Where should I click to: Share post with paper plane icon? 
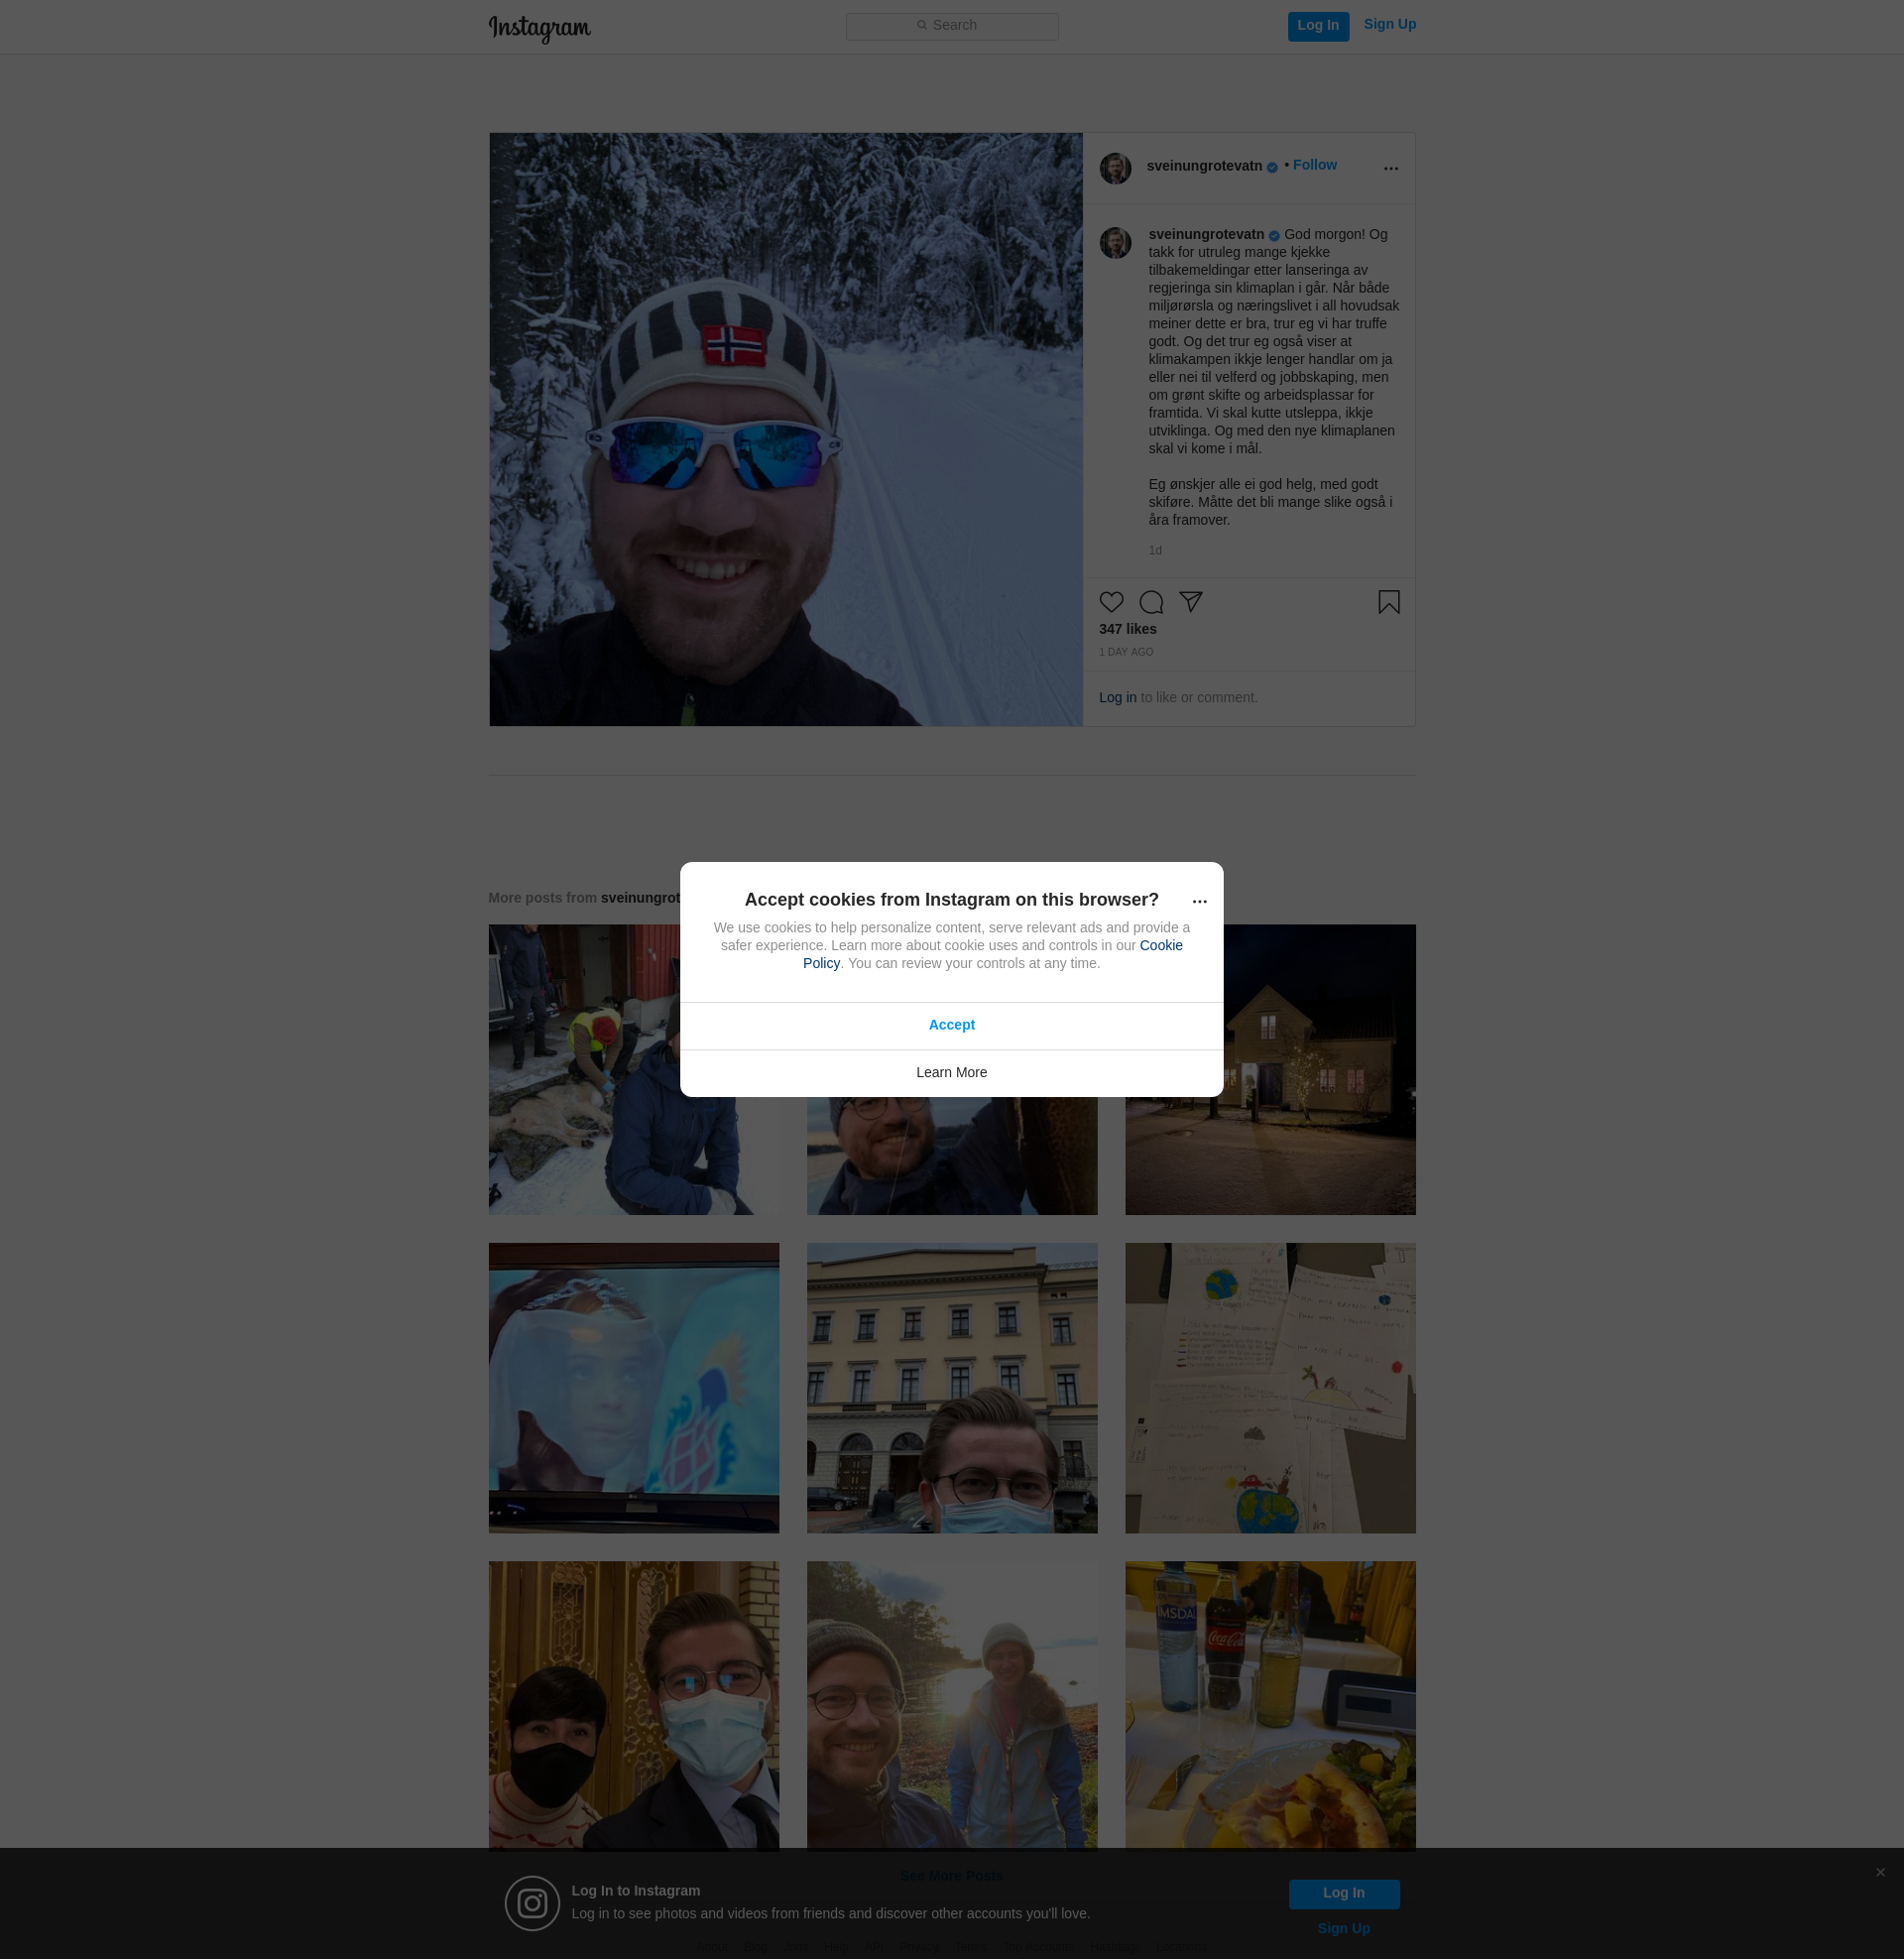coord(1190,602)
